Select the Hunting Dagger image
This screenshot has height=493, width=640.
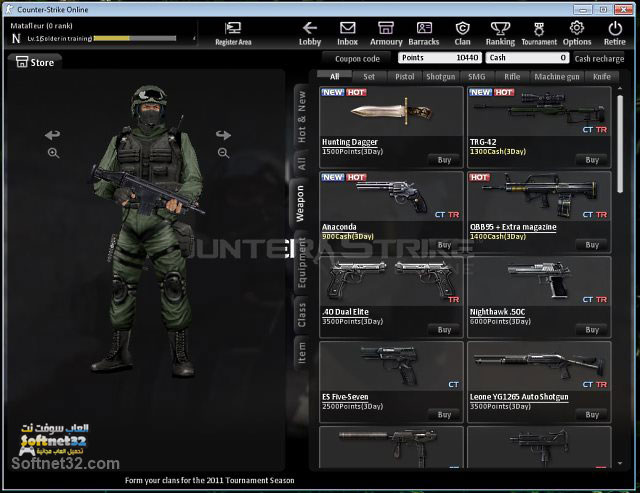pos(391,111)
